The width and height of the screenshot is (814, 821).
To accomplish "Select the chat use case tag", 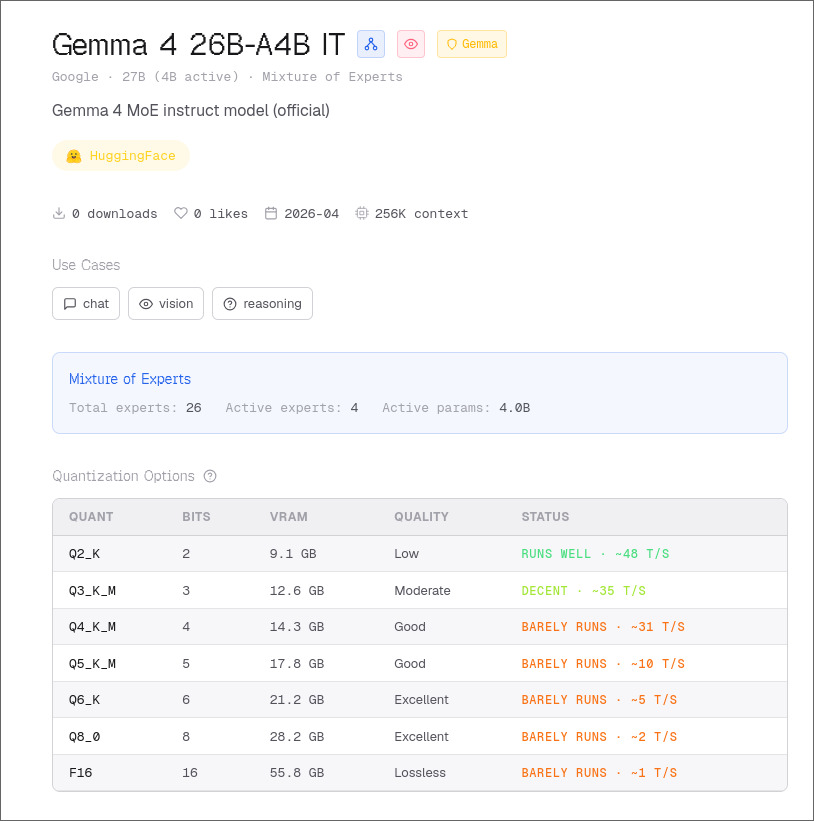I will point(86,304).
